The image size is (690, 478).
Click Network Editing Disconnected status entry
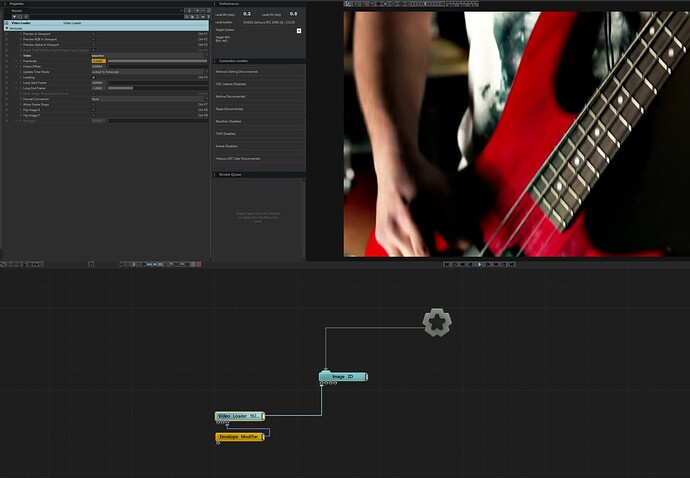[x=260, y=71]
